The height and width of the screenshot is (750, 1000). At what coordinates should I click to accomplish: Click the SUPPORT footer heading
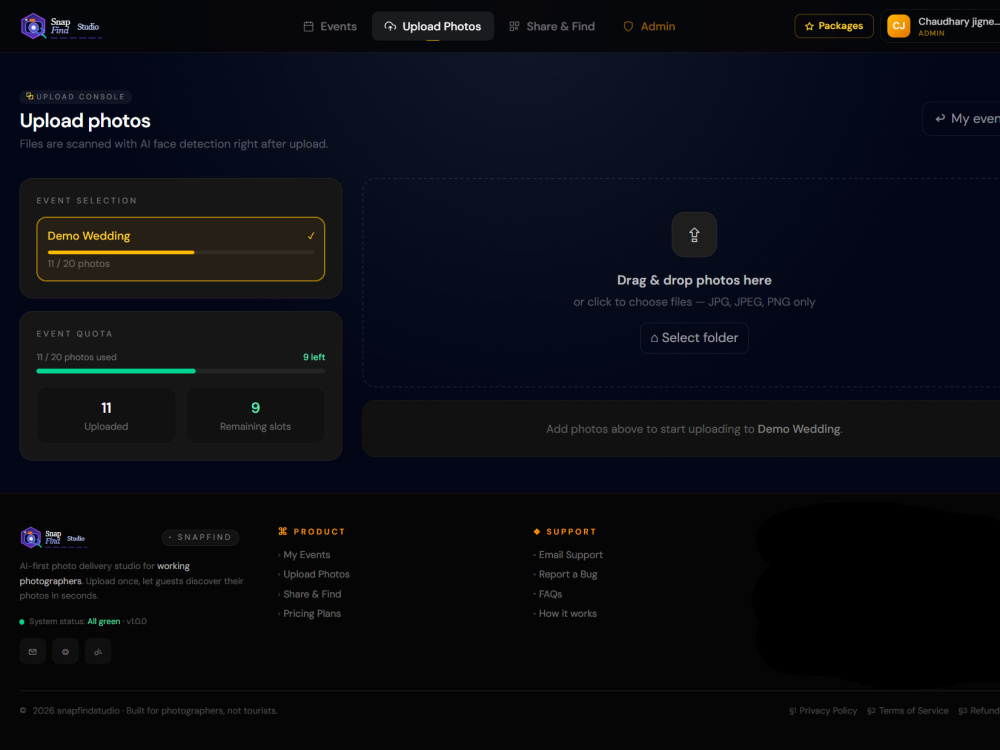pyautogui.click(x=565, y=532)
